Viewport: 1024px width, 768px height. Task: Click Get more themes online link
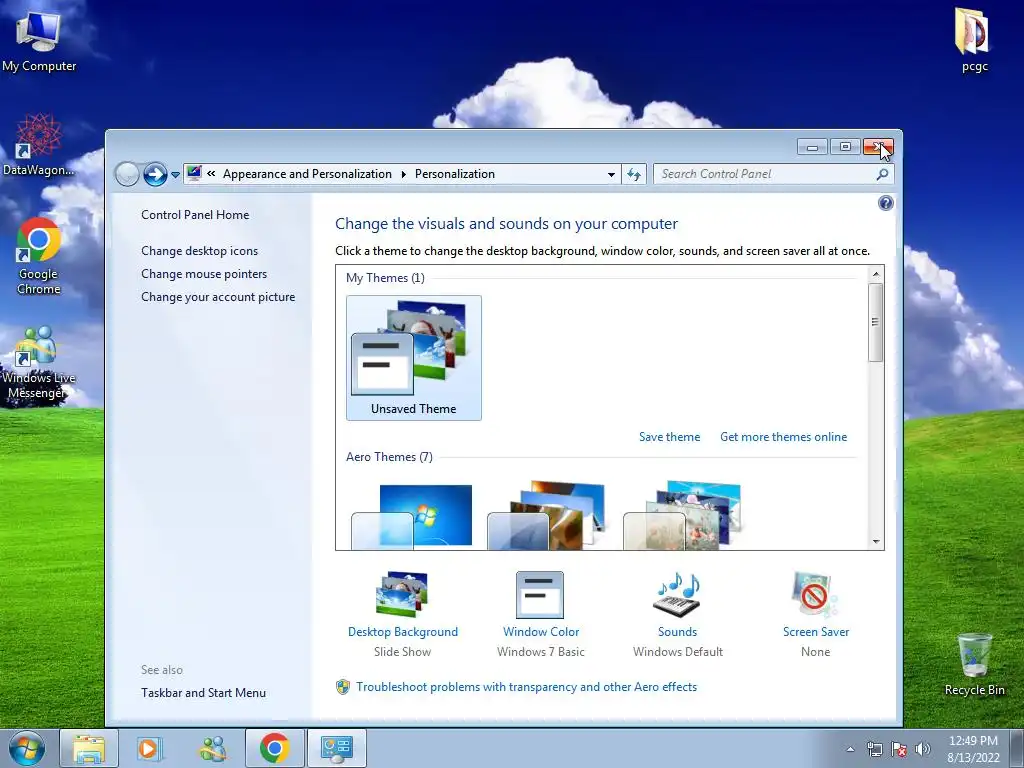[x=783, y=437]
